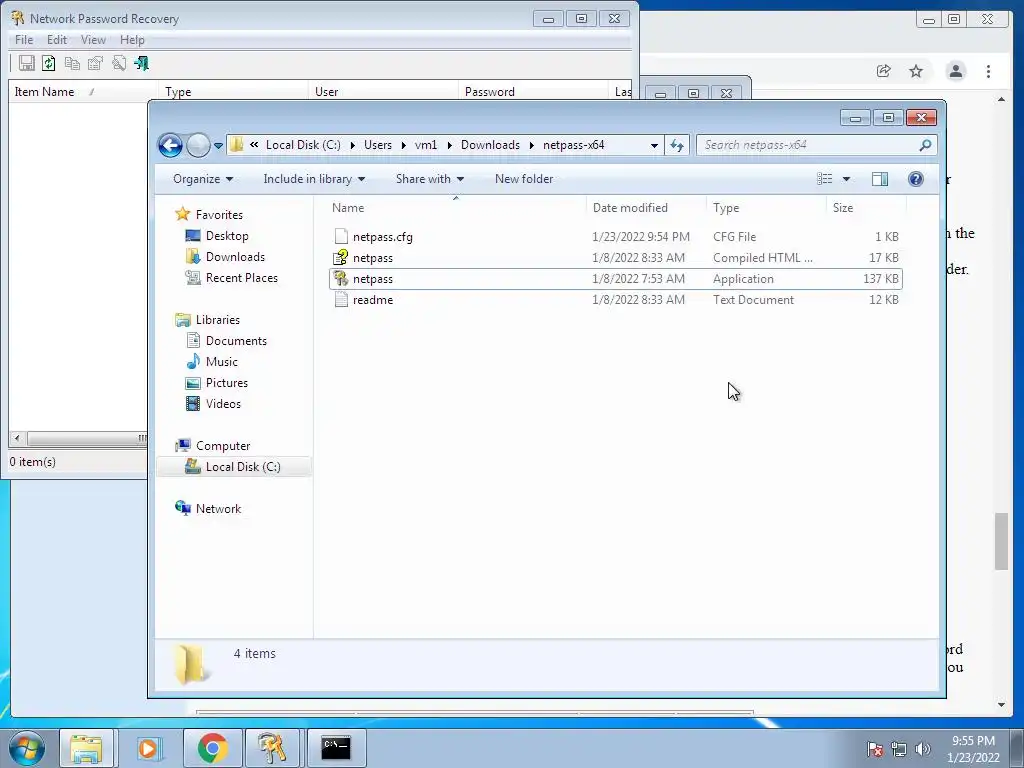This screenshot has height=768, width=1024.
Task: Click Exit icon in Network Password Recovery toolbar
Action: tap(142, 63)
